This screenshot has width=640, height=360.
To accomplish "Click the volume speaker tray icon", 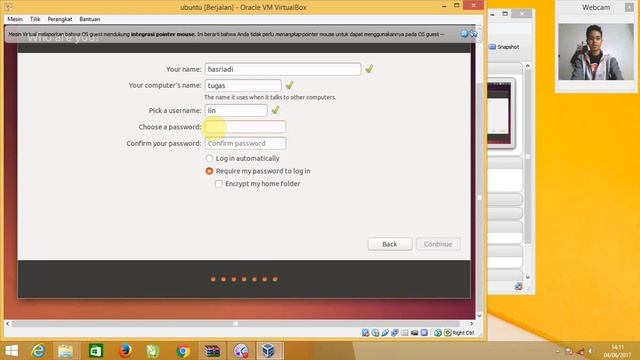I will pos(591,351).
